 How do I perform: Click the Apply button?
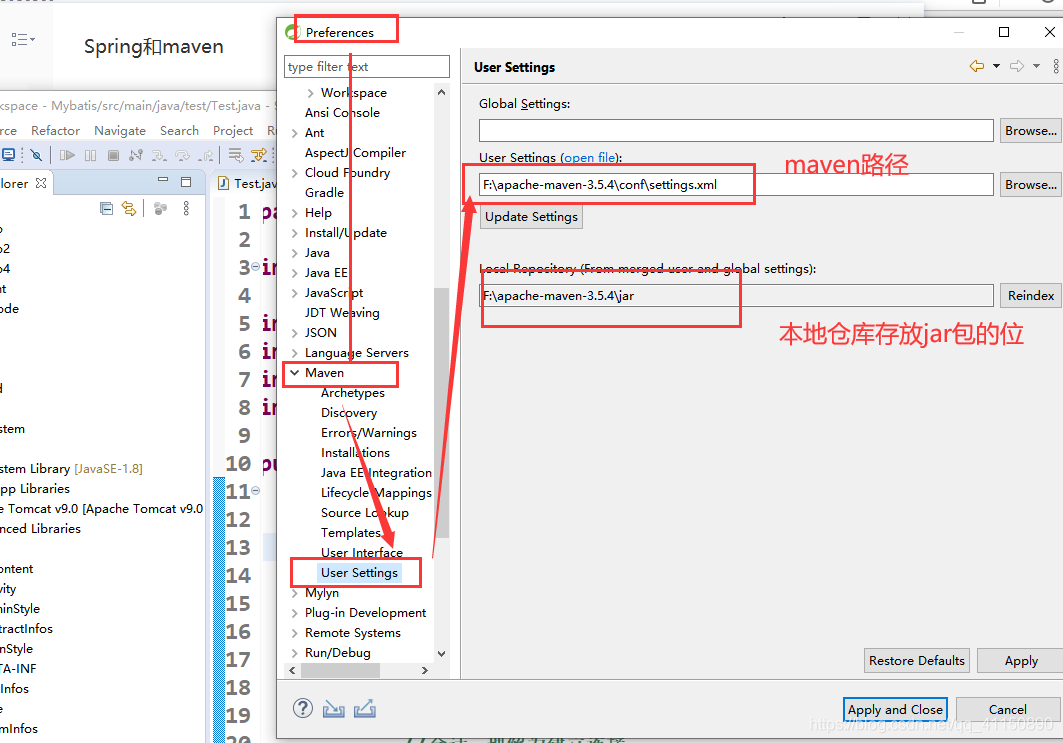click(1020, 660)
